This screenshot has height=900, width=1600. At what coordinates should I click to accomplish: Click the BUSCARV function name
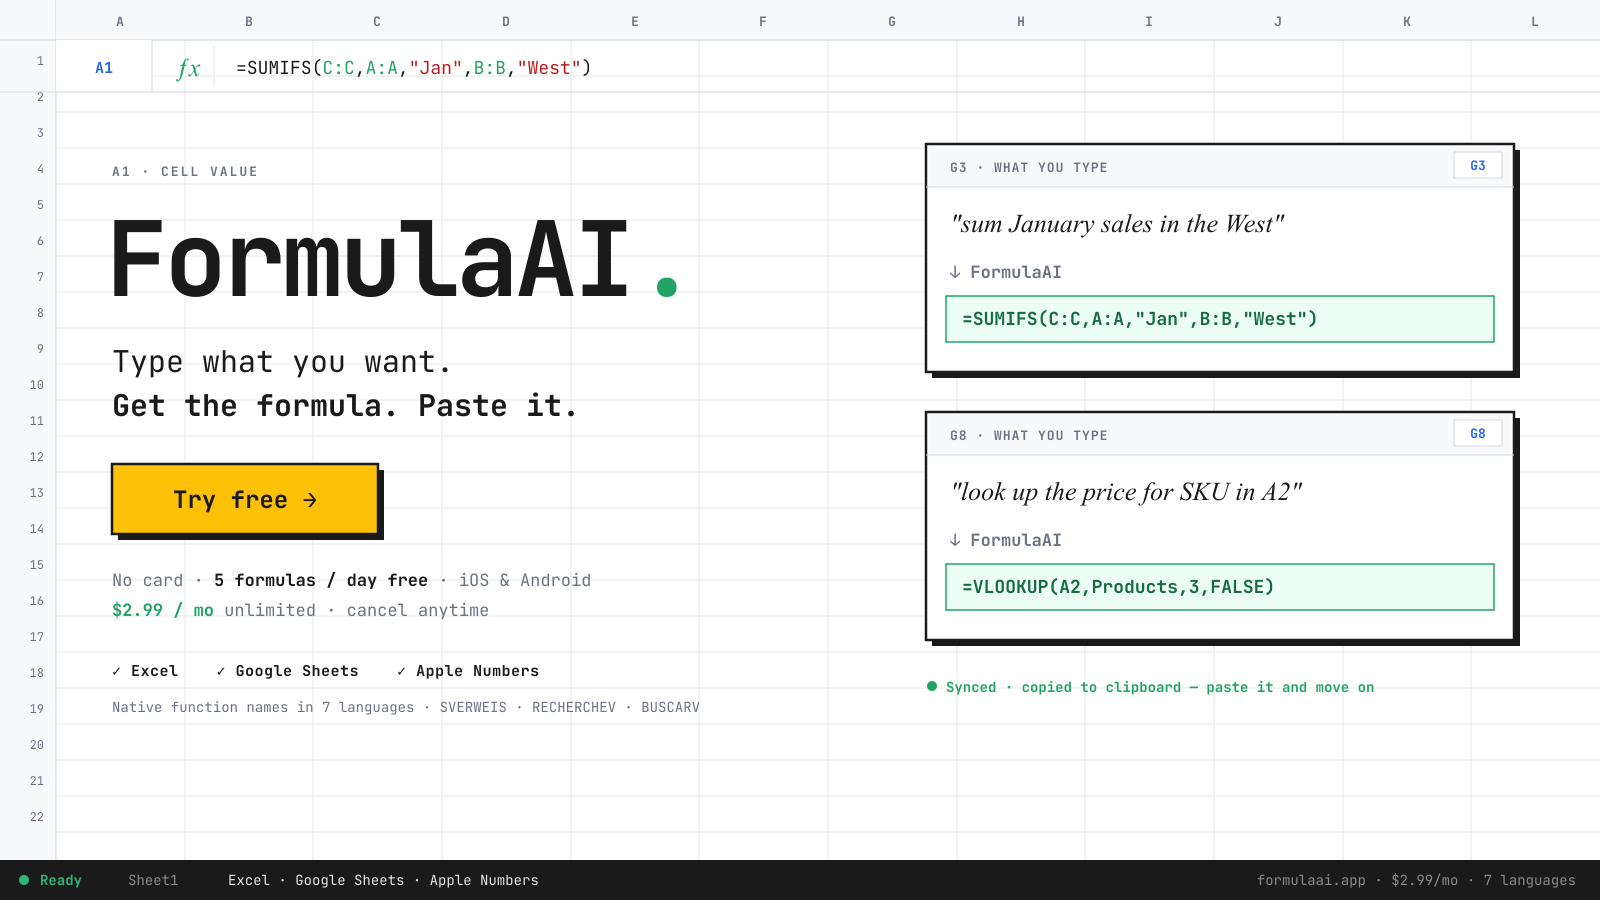click(x=670, y=707)
